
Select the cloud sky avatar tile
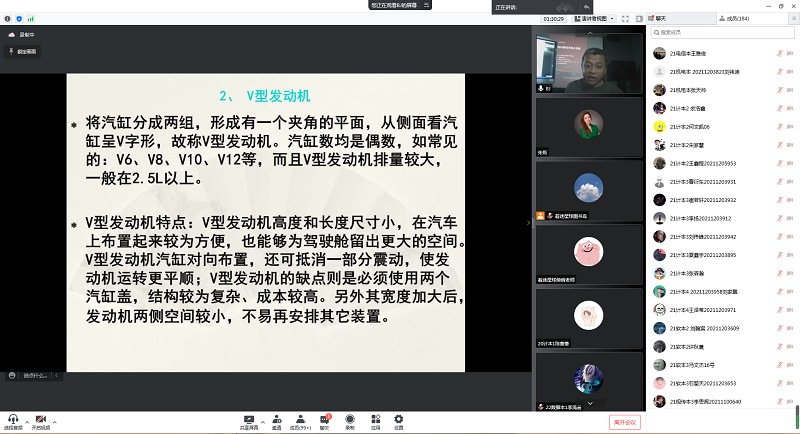point(589,191)
